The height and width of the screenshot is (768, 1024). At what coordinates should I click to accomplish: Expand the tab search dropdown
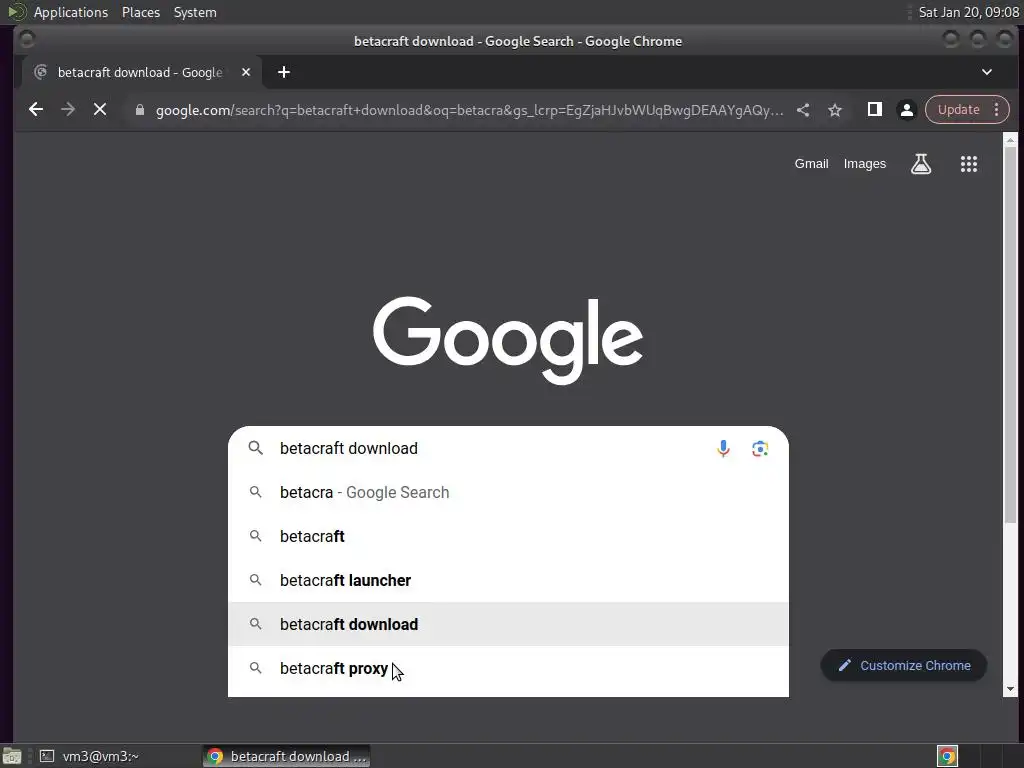pos(987,72)
